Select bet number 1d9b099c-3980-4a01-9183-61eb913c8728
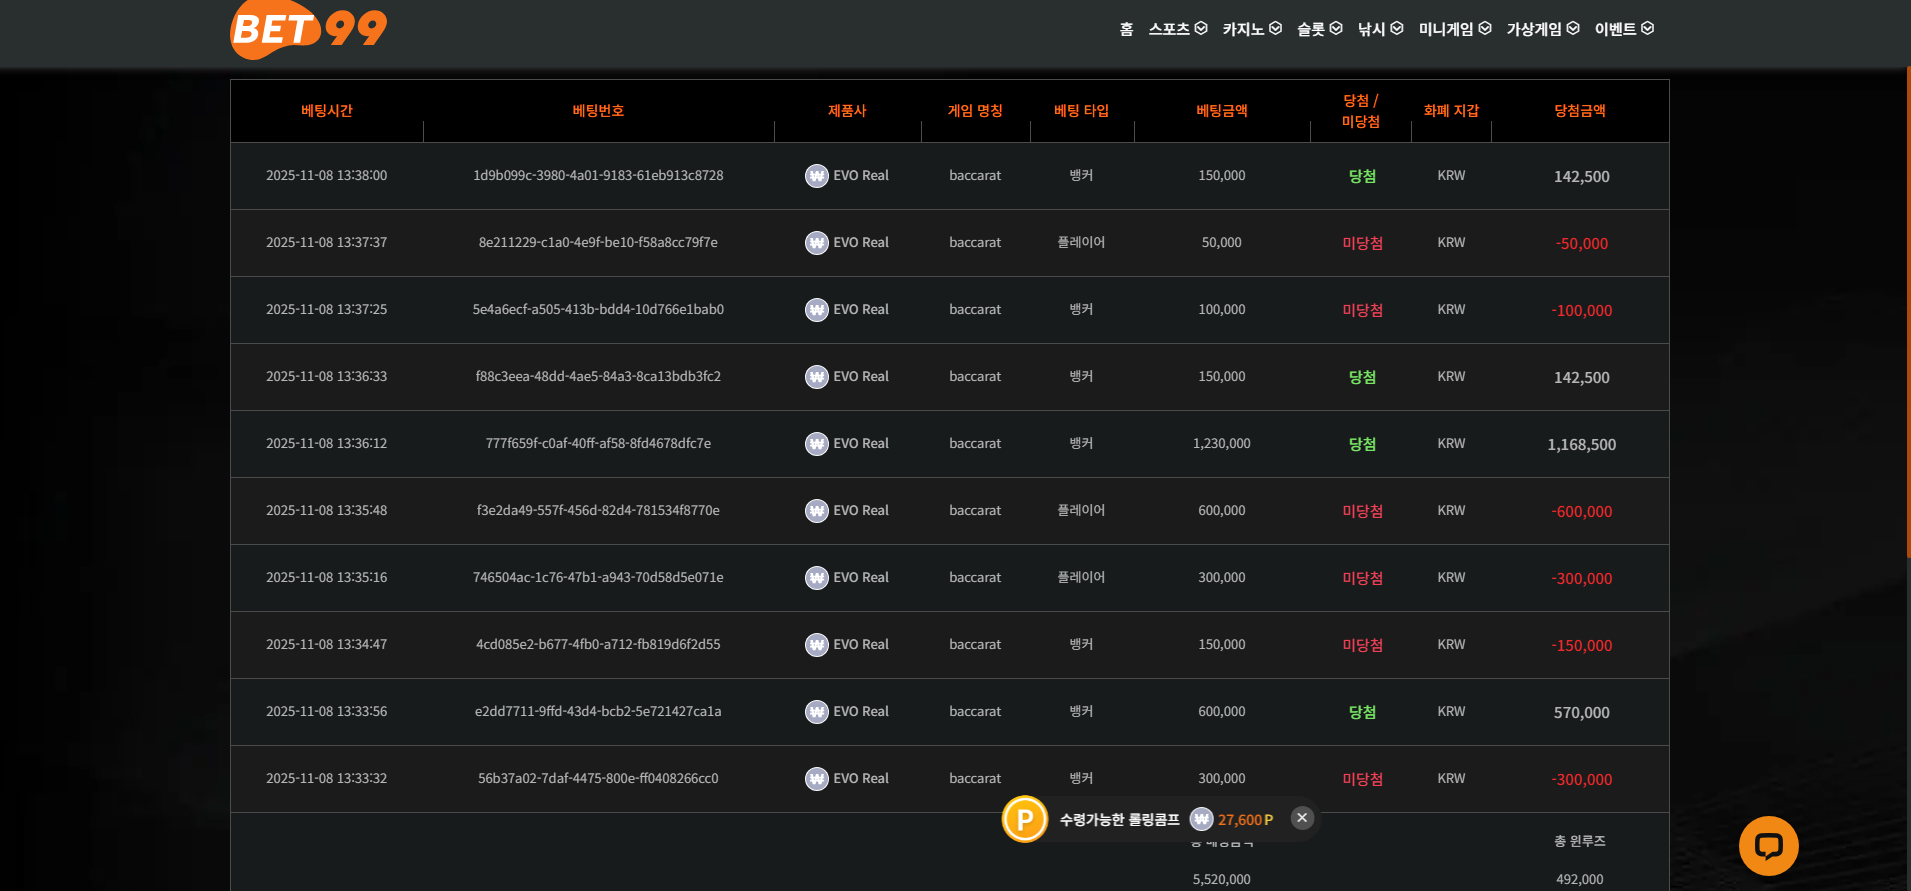 pyautogui.click(x=598, y=176)
